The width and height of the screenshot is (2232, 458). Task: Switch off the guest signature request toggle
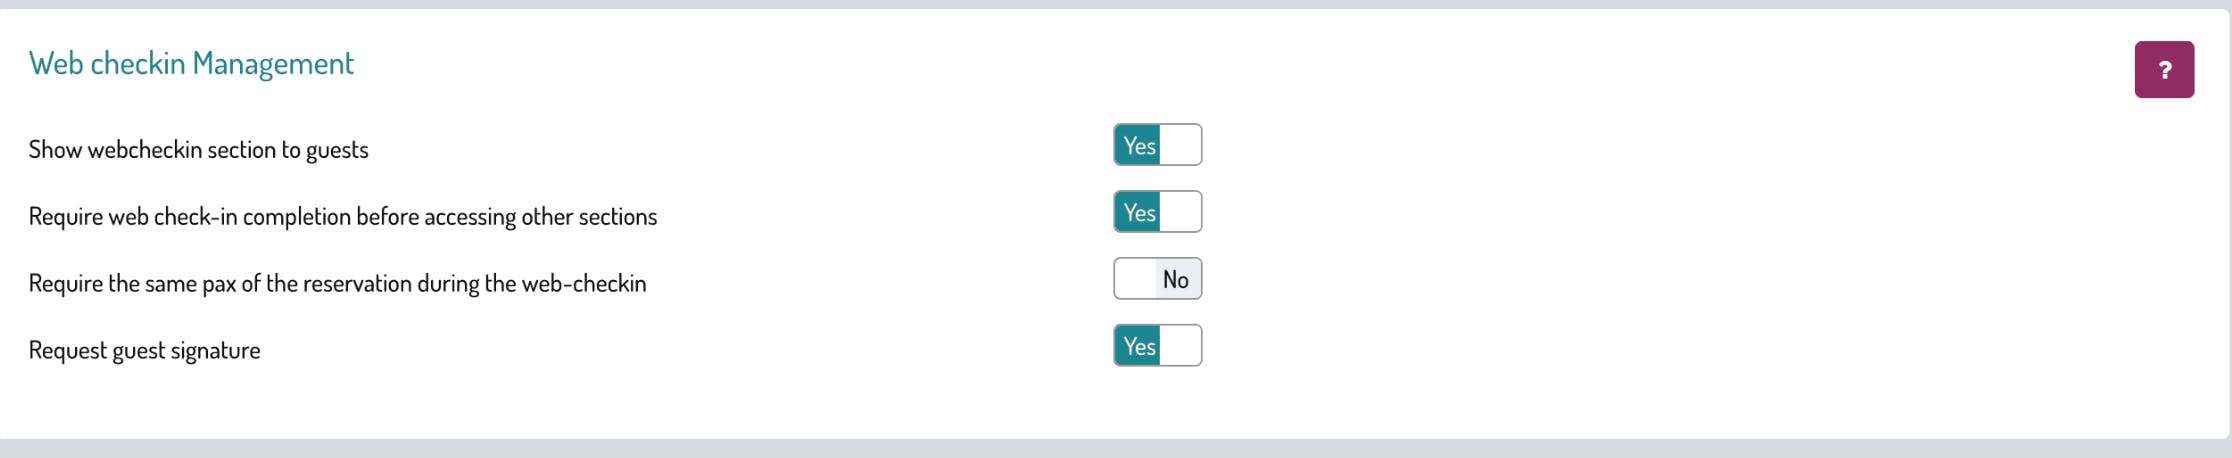1157,346
